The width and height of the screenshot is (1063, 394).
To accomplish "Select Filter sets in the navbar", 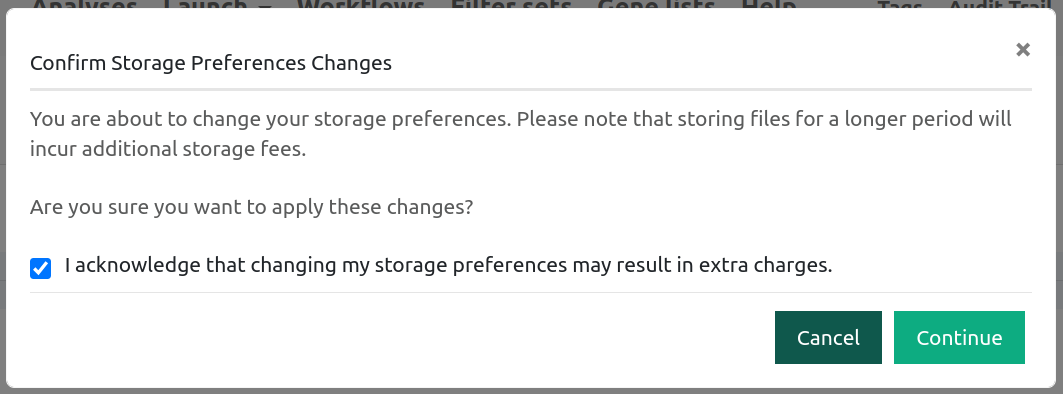I will pyautogui.click(x=511, y=4).
